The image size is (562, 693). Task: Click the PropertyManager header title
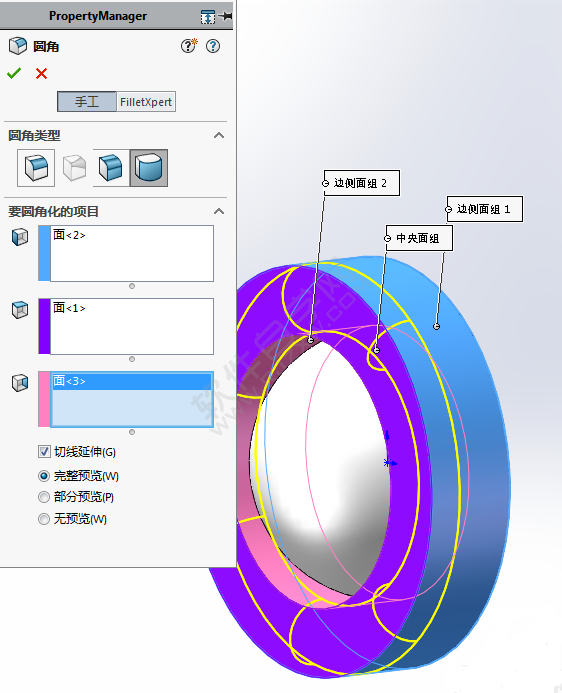pos(98,16)
